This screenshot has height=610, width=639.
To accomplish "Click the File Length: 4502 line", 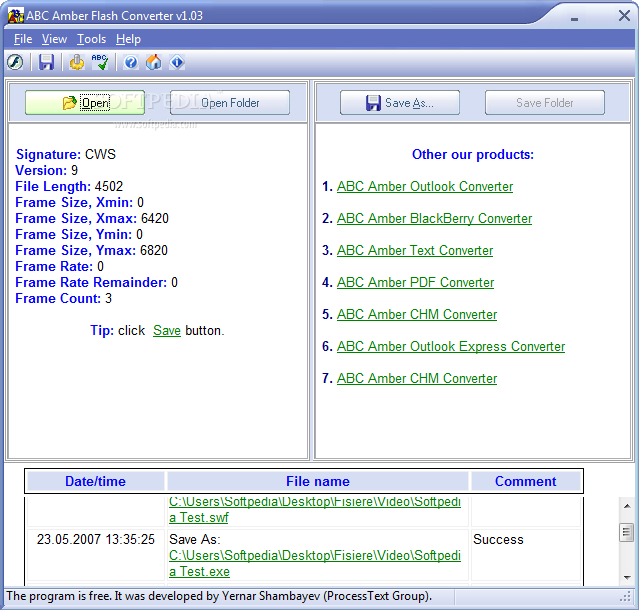I will pos(69,187).
